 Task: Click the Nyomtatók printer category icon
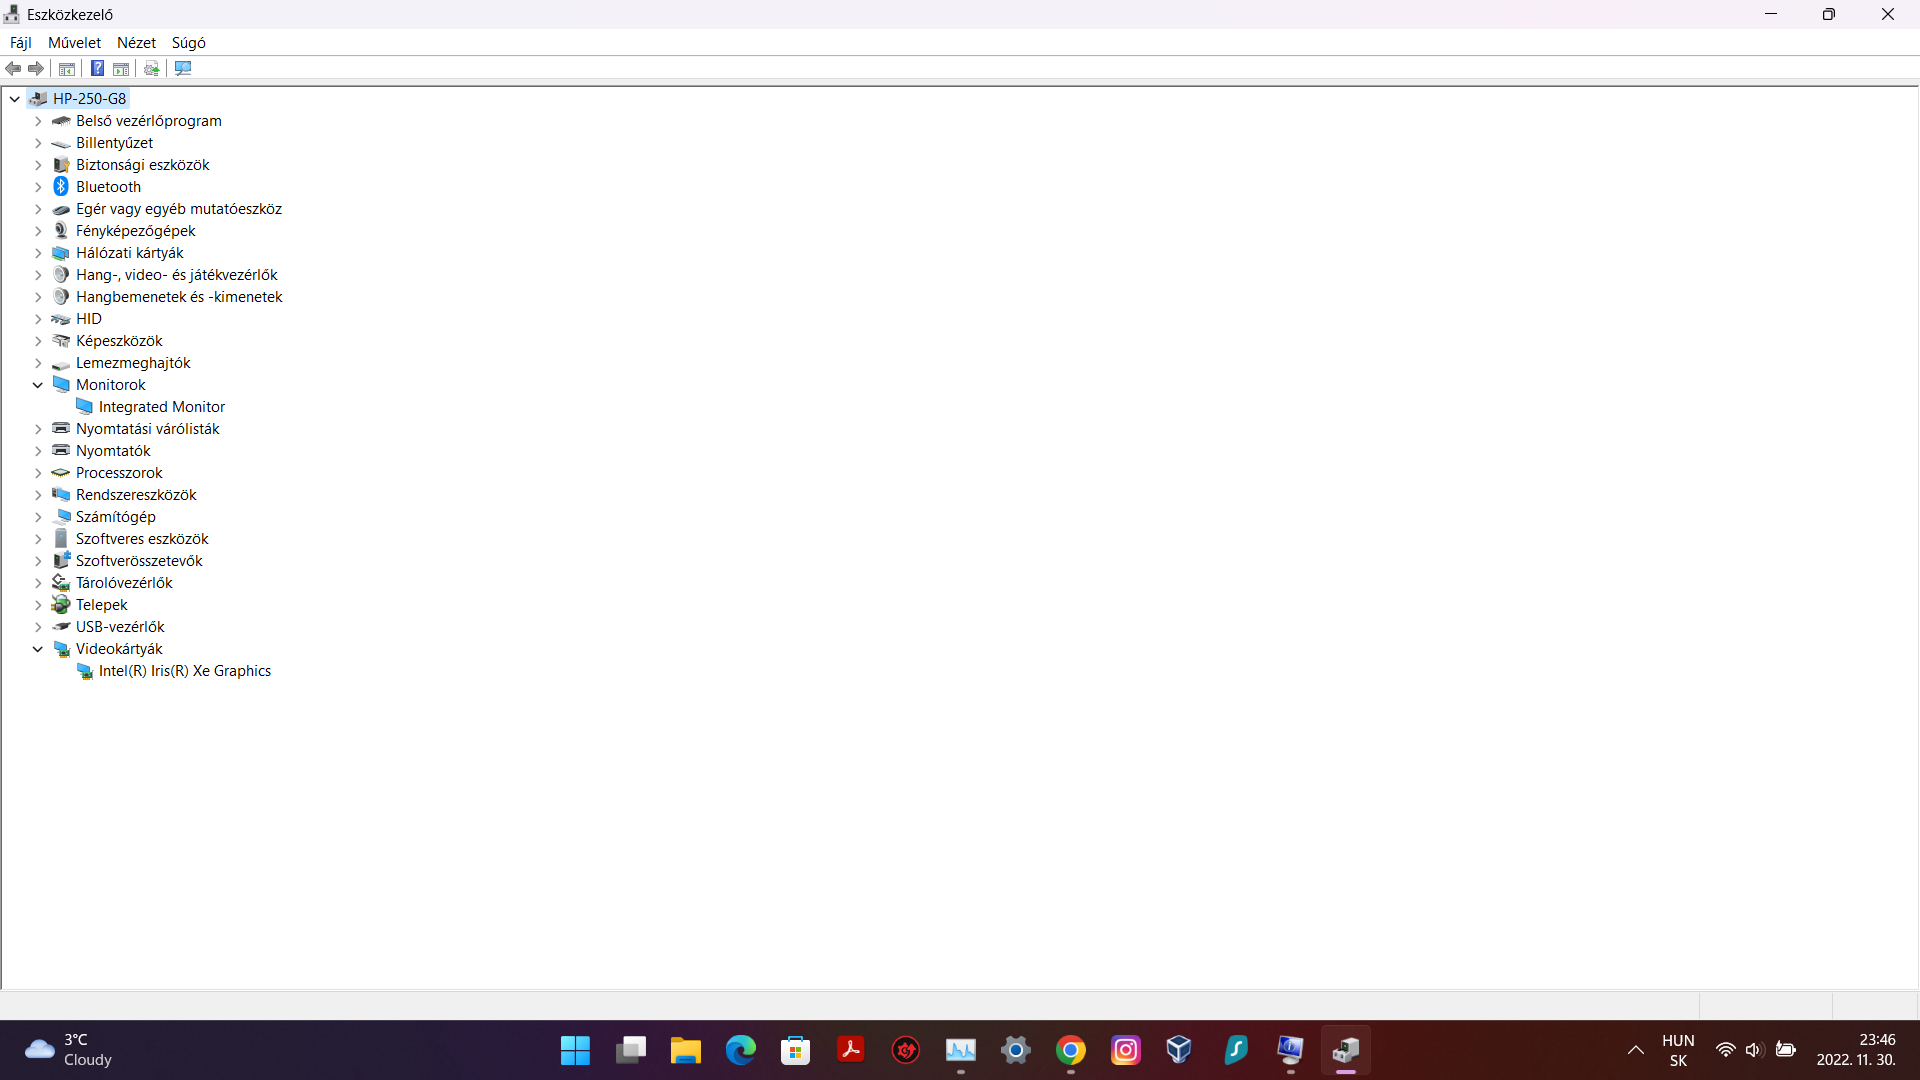coord(61,451)
